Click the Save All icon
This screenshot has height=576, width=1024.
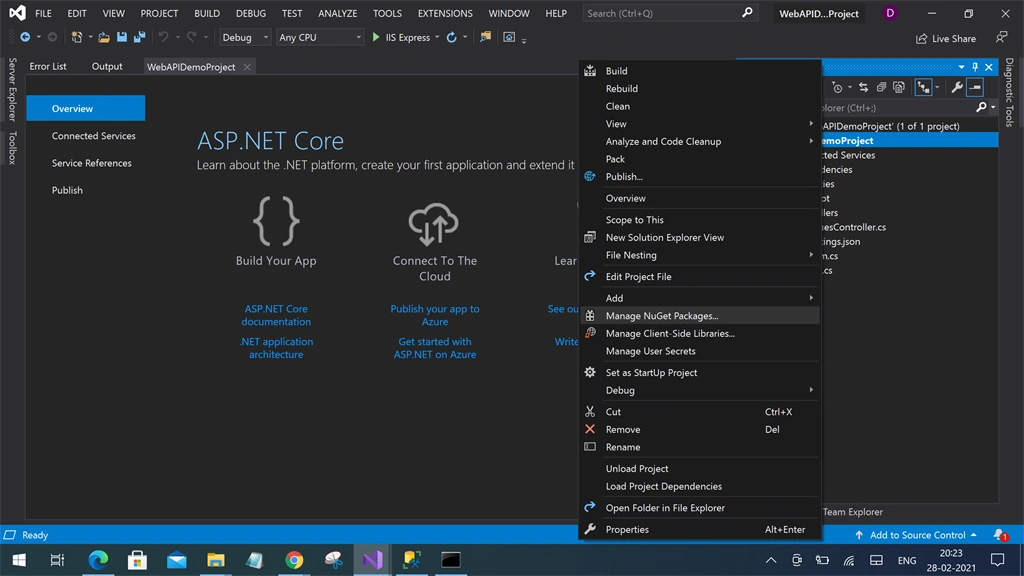click(x=139, y=37)
